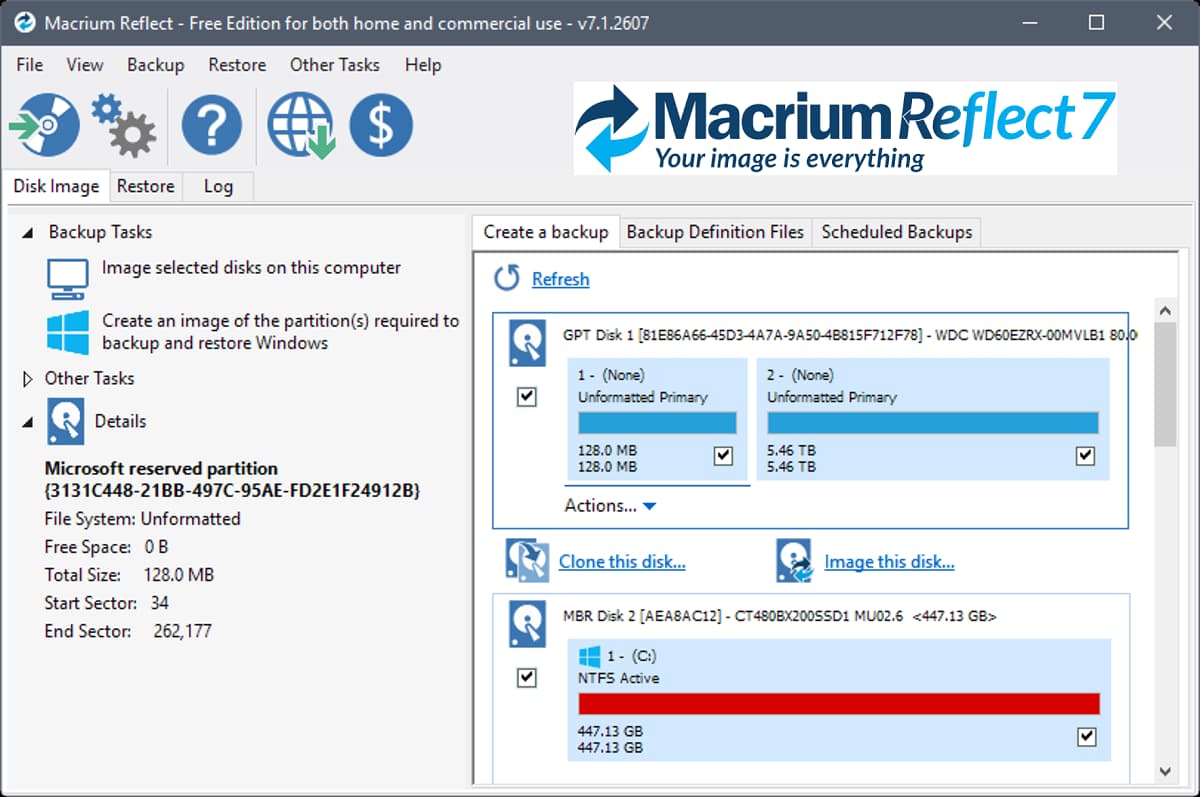Click the dollar sign purchase icon
1200x797 pixels.
(x=381, y=125)
